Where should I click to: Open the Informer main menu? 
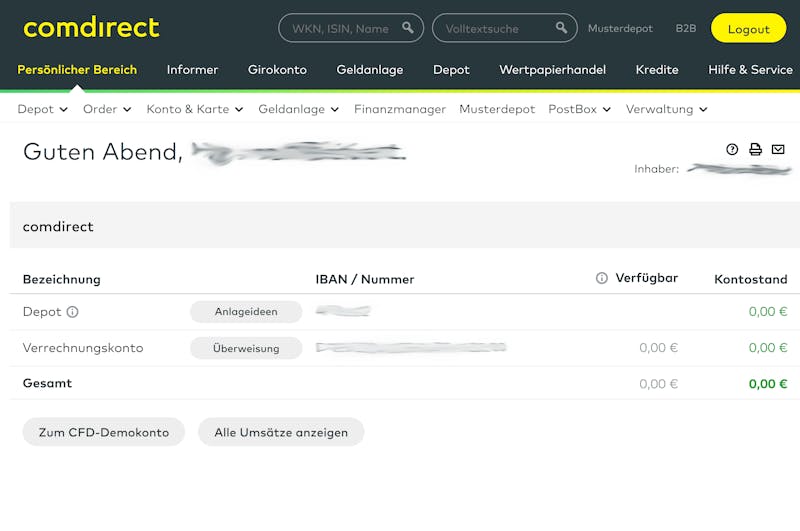click(x=192, y=70)
